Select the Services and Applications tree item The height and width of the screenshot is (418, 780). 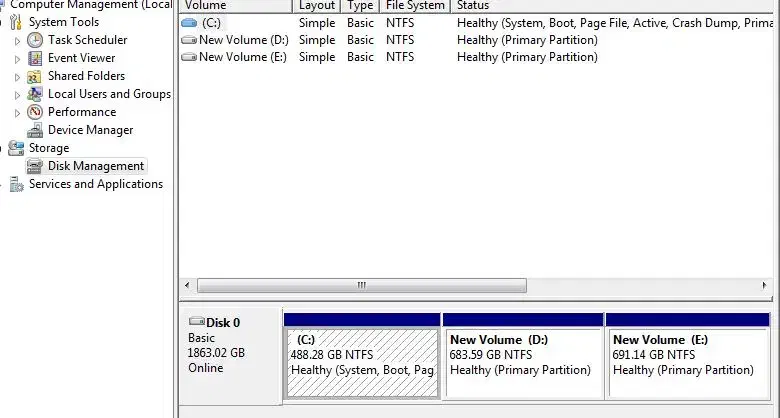pyautogui.click(x=95, y=184)
